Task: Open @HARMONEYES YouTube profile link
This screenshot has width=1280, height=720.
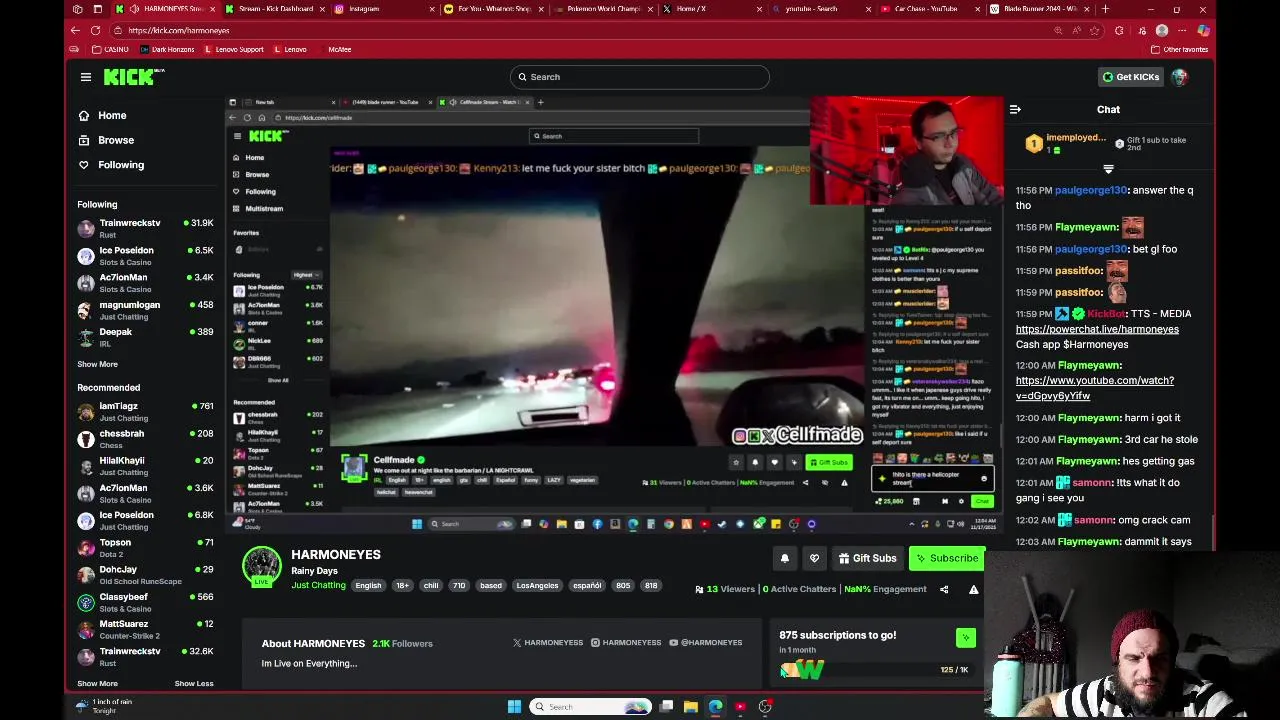Action: coord(706,642)
